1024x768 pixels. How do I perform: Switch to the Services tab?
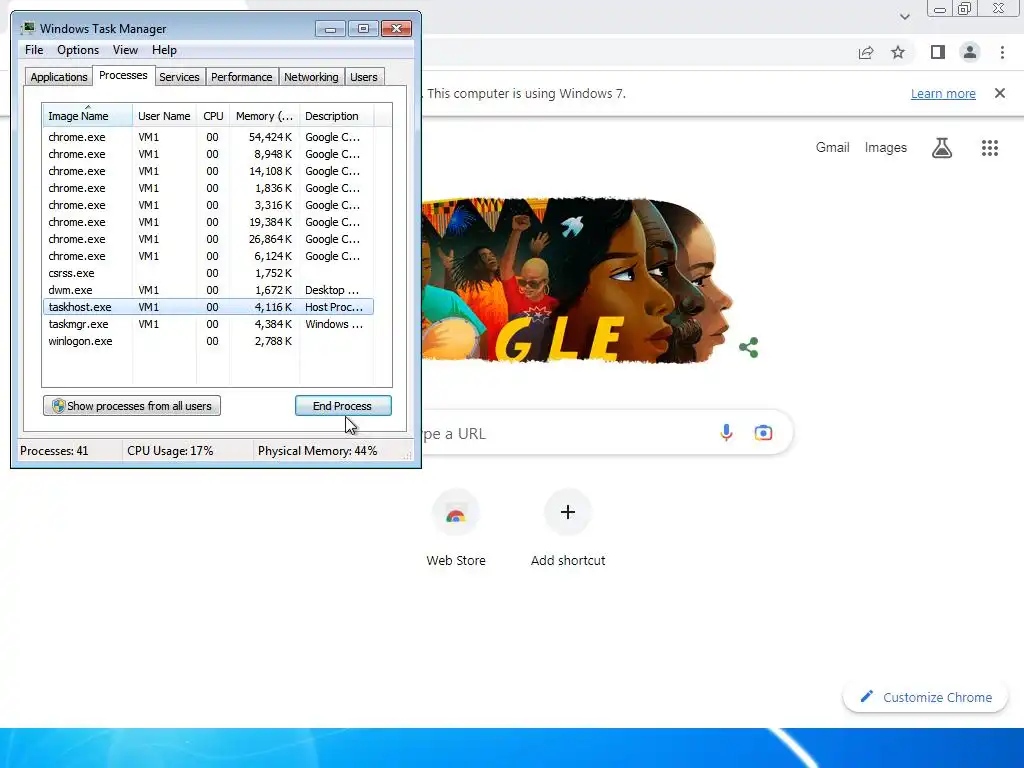click(x=179, y=77)
